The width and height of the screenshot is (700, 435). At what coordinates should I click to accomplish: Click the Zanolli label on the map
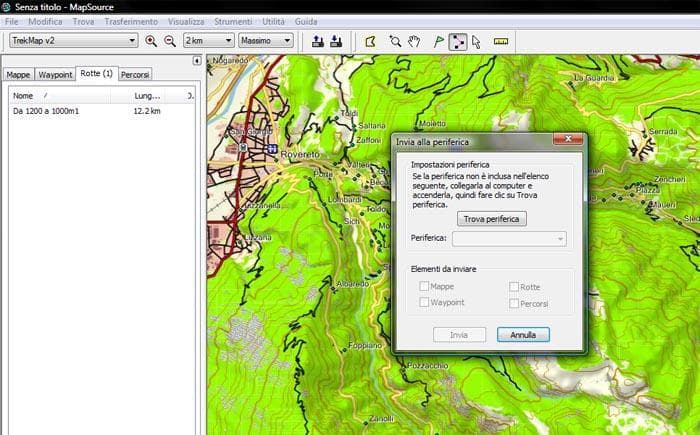coord(381,418)
